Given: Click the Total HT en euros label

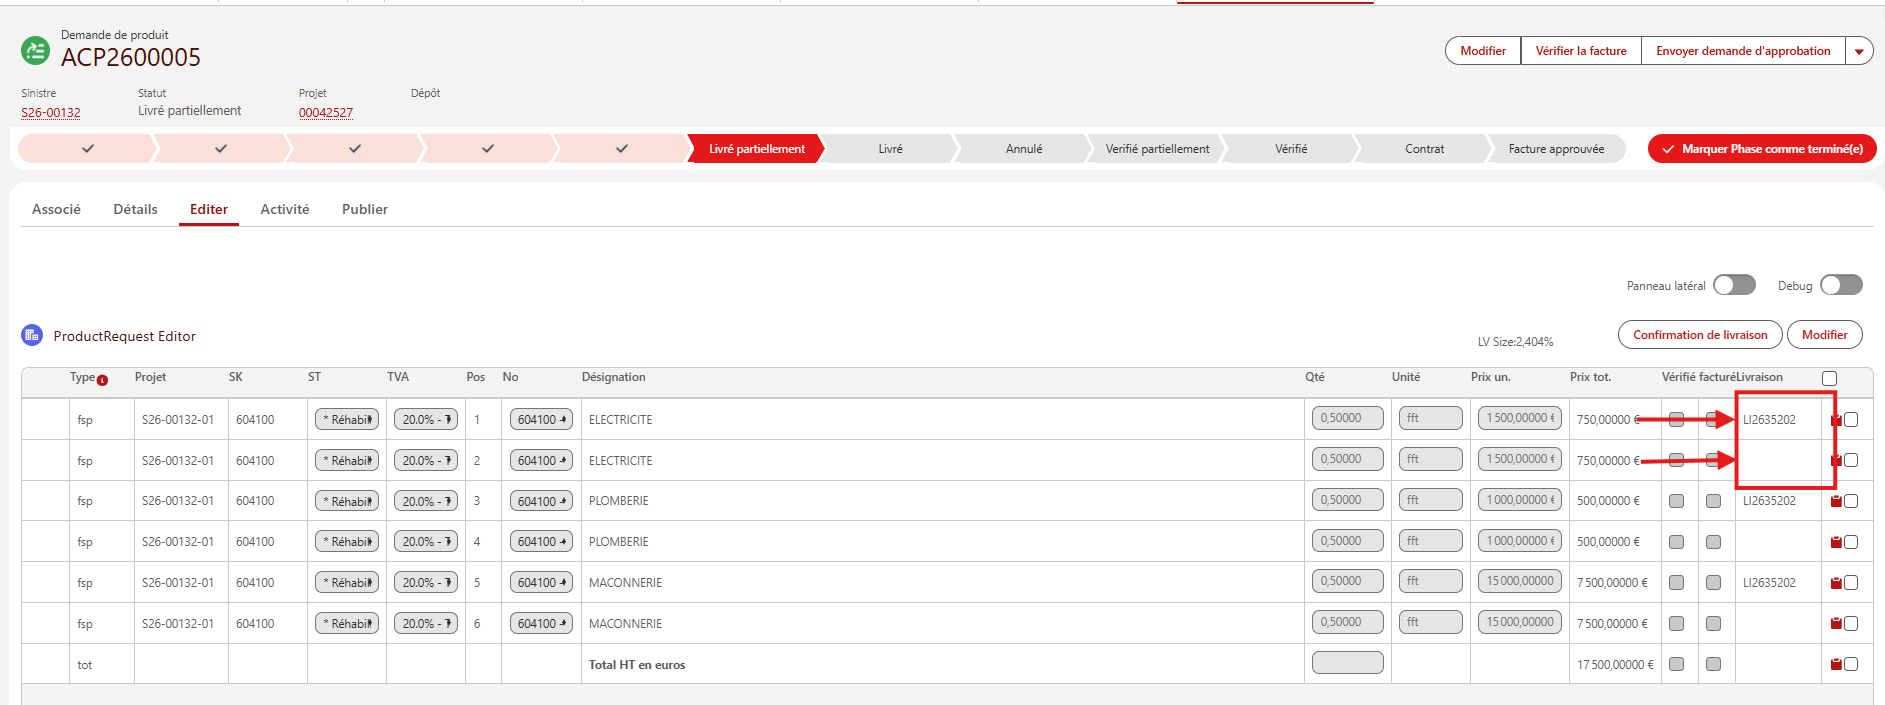Looking at the screenshot, I should click(x=637, y=665).
